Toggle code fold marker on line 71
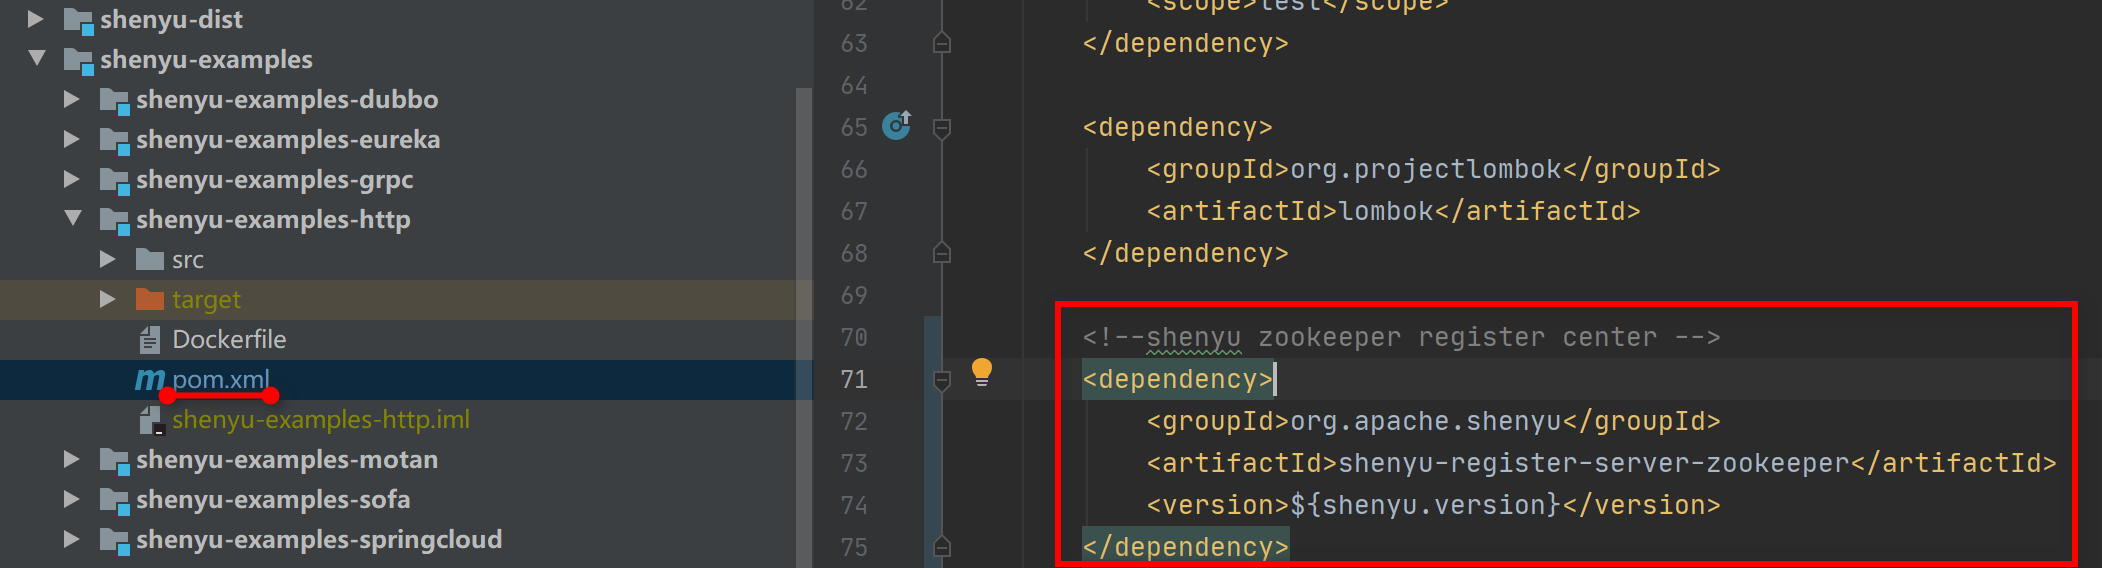This screenshot has width=2102, height=568. click(x=941, y=380)
